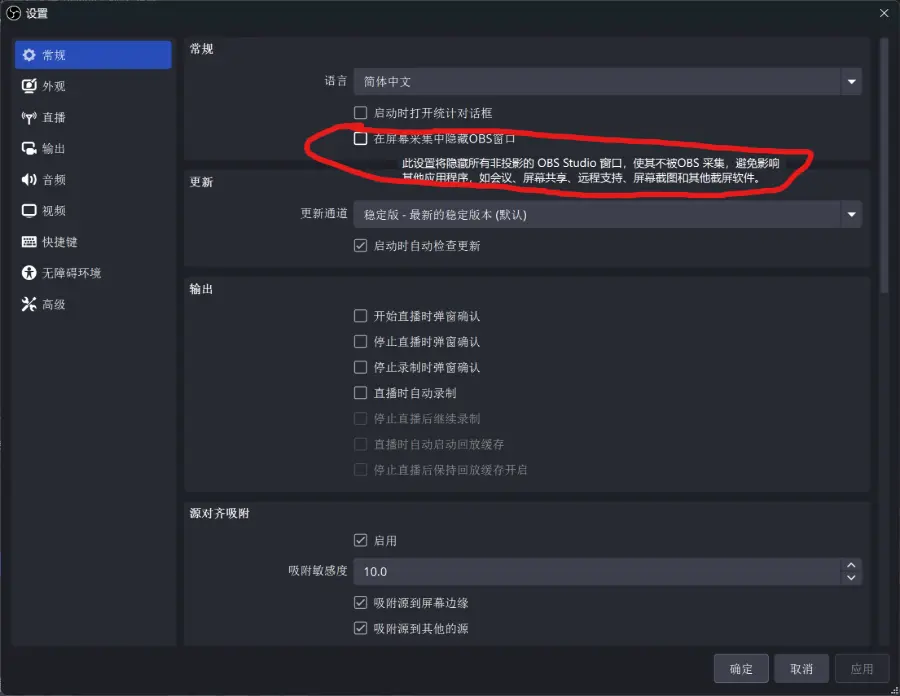Viewport: 900px width, 696px height.
Task: Show the 视频 settings page
Action: coord(93,211)
